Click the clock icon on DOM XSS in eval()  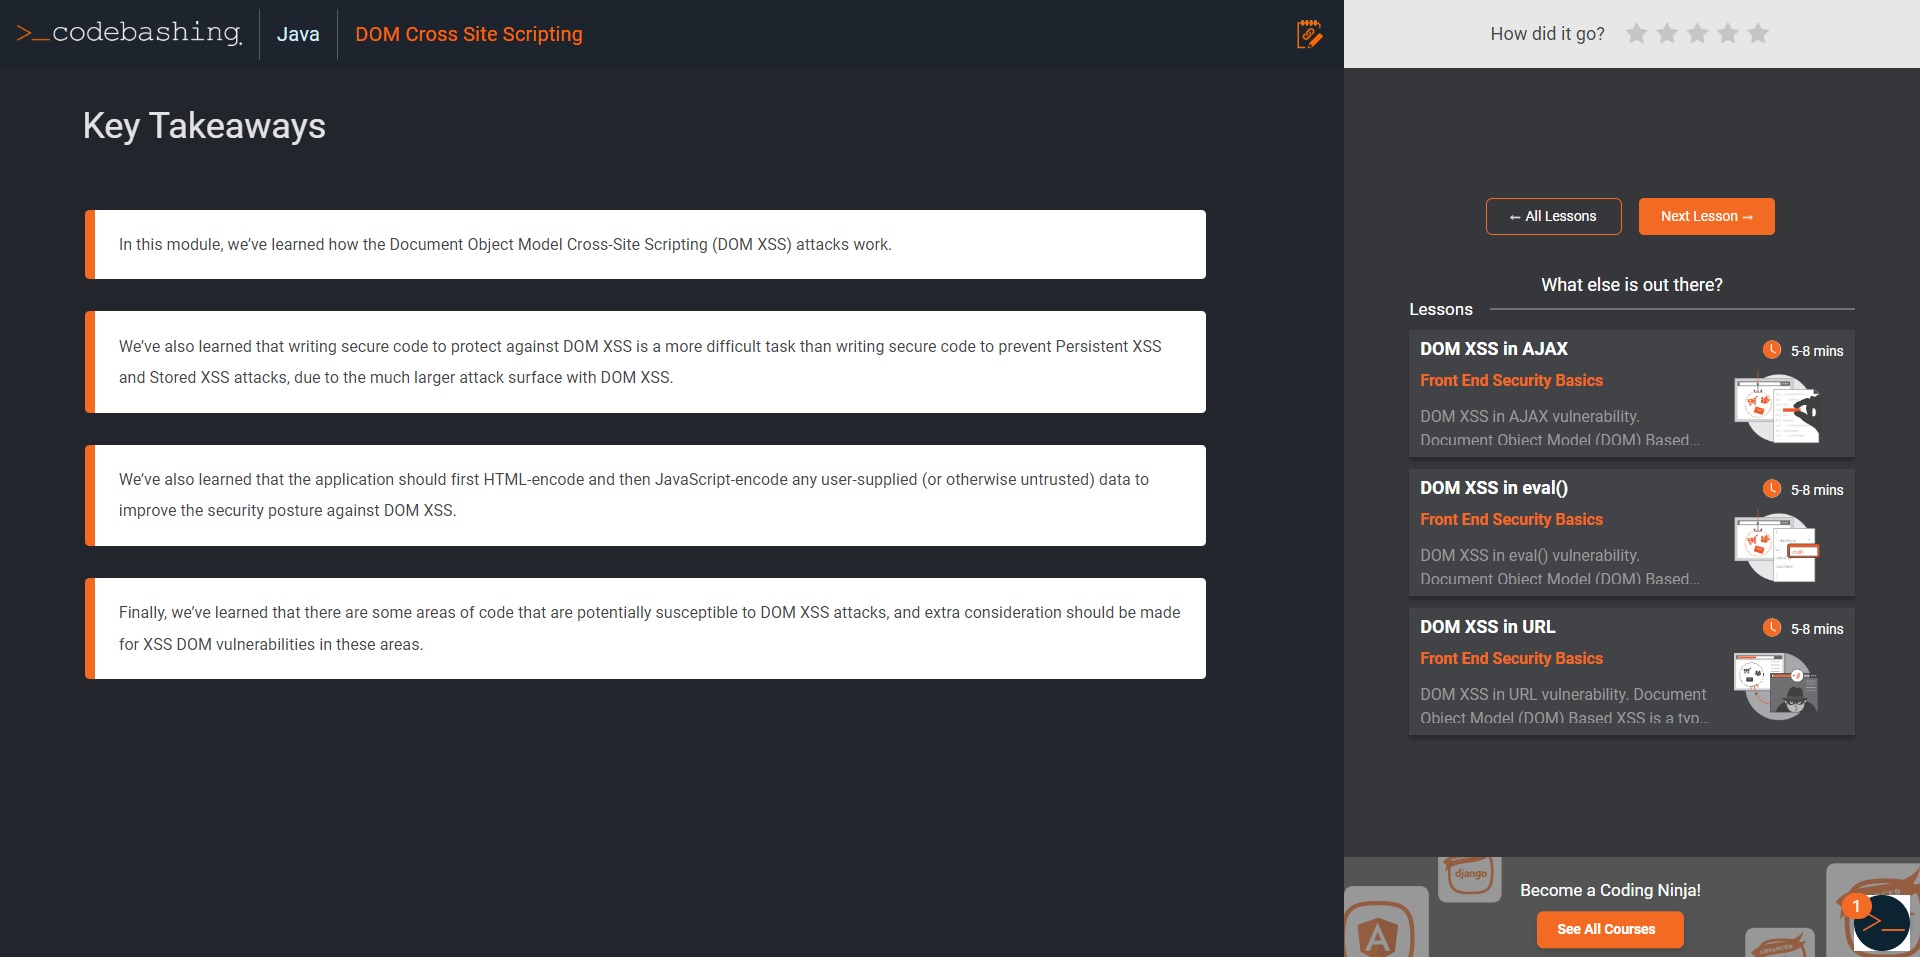1772,490
